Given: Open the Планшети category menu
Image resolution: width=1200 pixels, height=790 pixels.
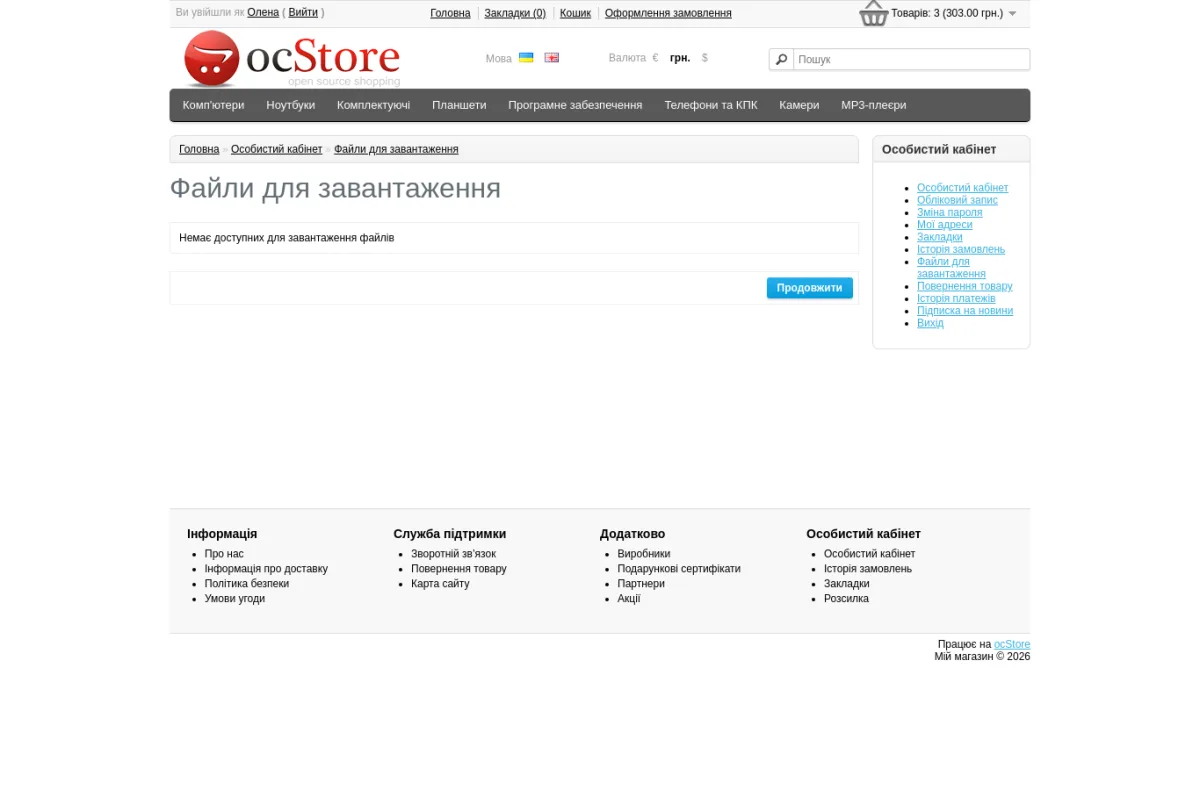Looking at the screenshot, I should (x=459, y=105).
